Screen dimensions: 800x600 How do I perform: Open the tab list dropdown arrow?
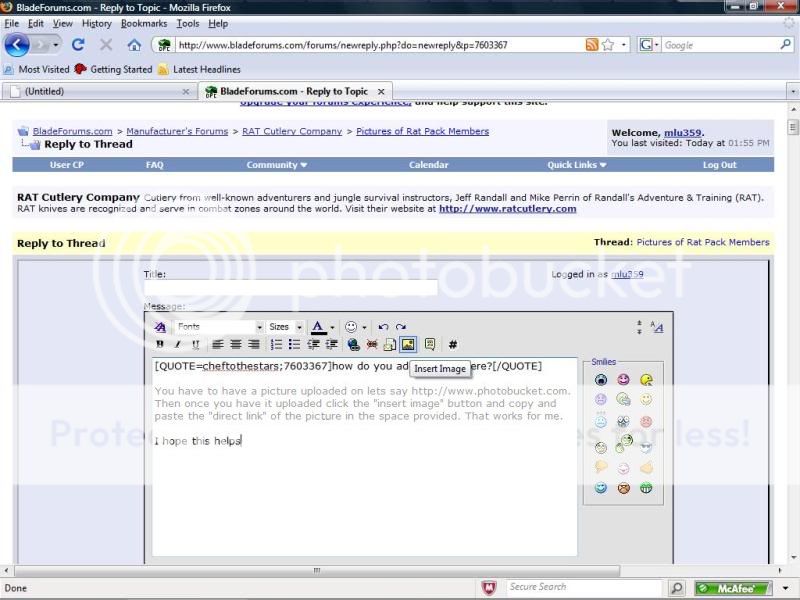(792, 92)
